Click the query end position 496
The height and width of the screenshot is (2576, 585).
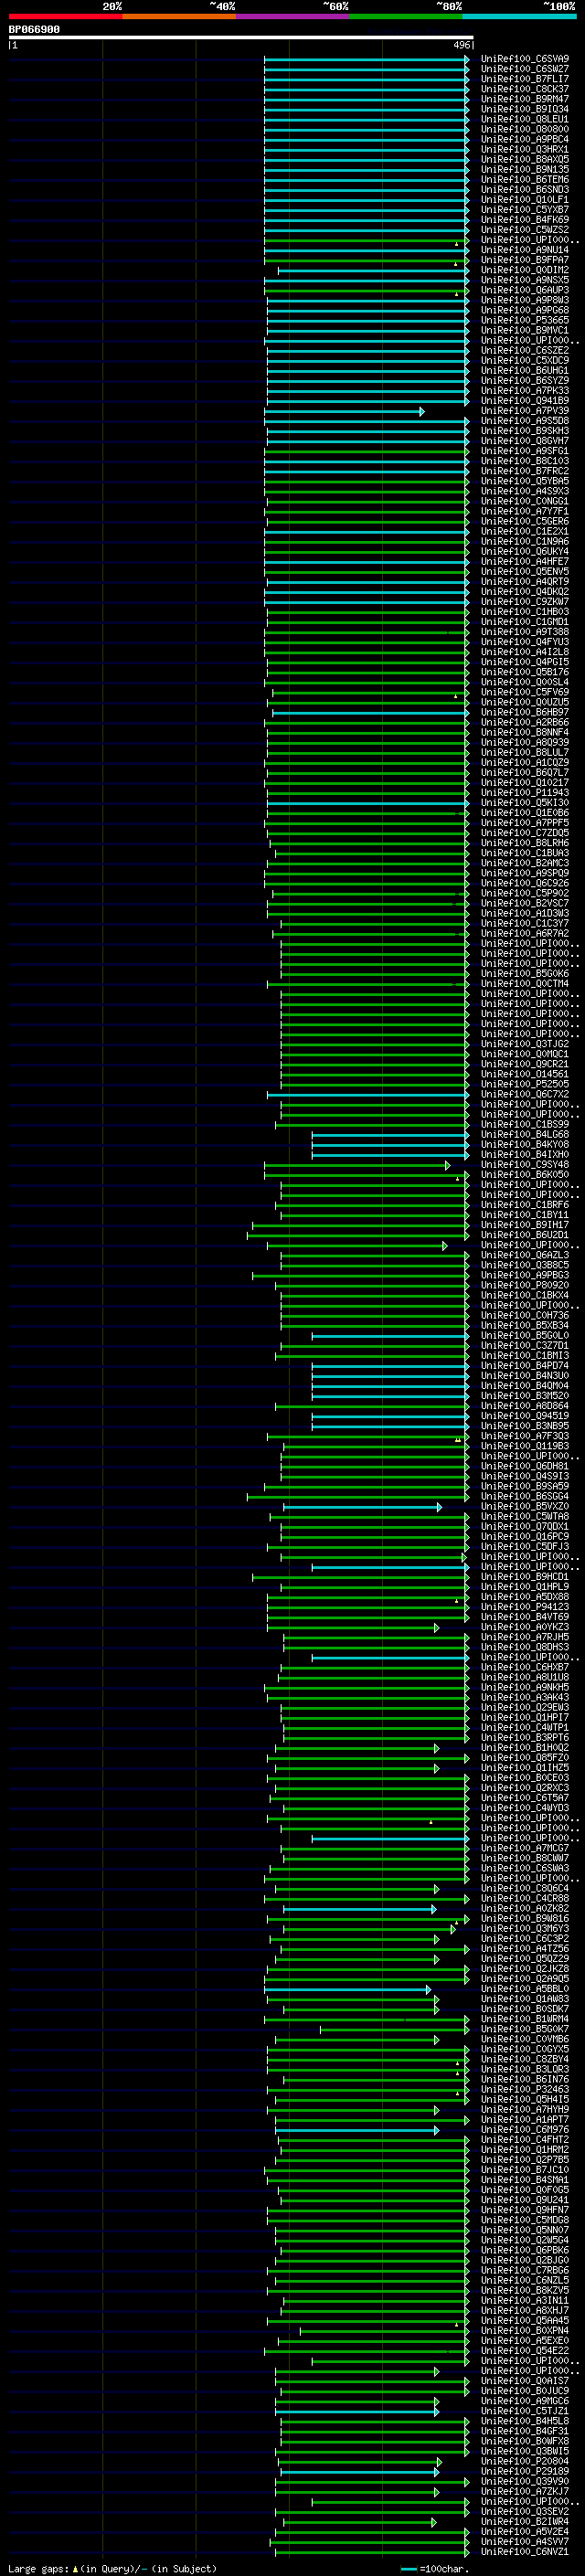coord(461,45)
